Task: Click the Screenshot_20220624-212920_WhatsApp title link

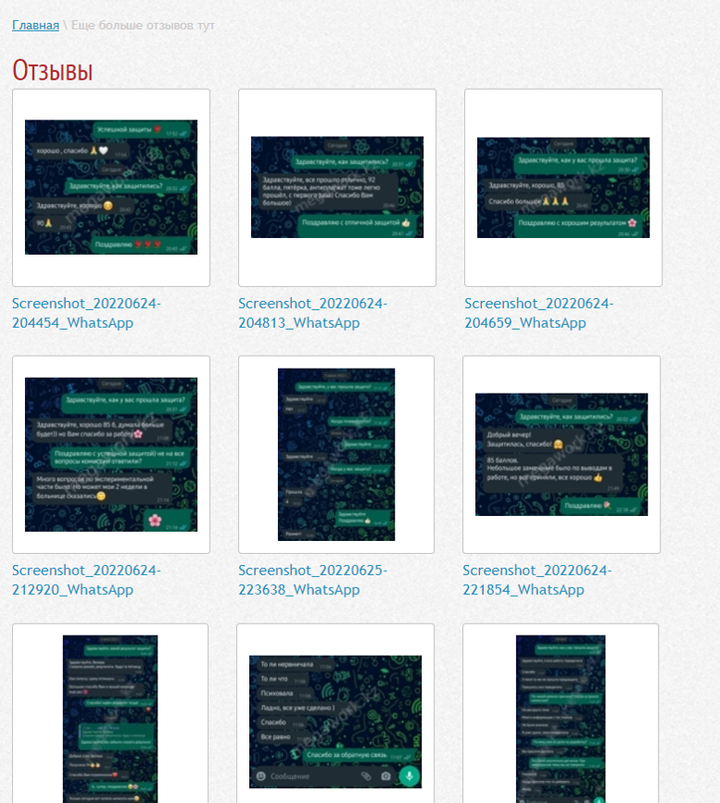Action: pos(87,580)
